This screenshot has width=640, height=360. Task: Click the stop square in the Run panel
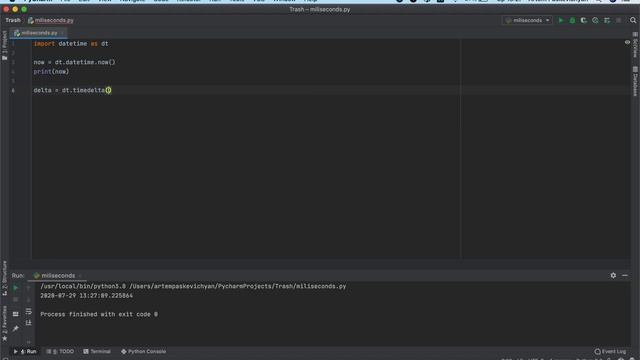tap(16, 300)
